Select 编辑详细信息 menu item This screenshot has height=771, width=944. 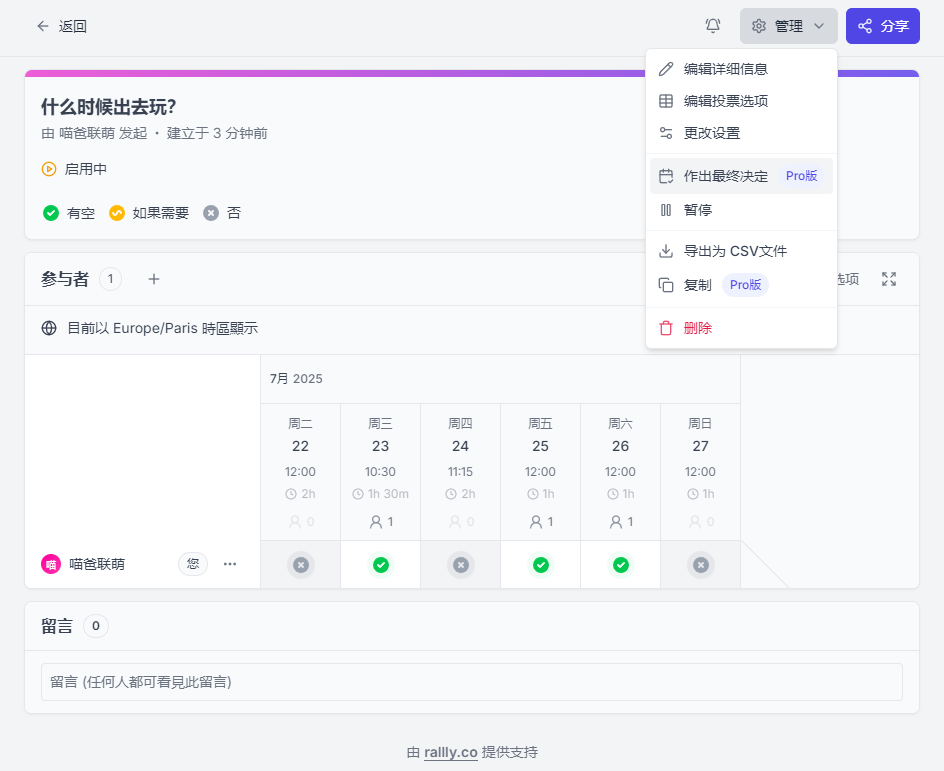[x=741, y=69]
